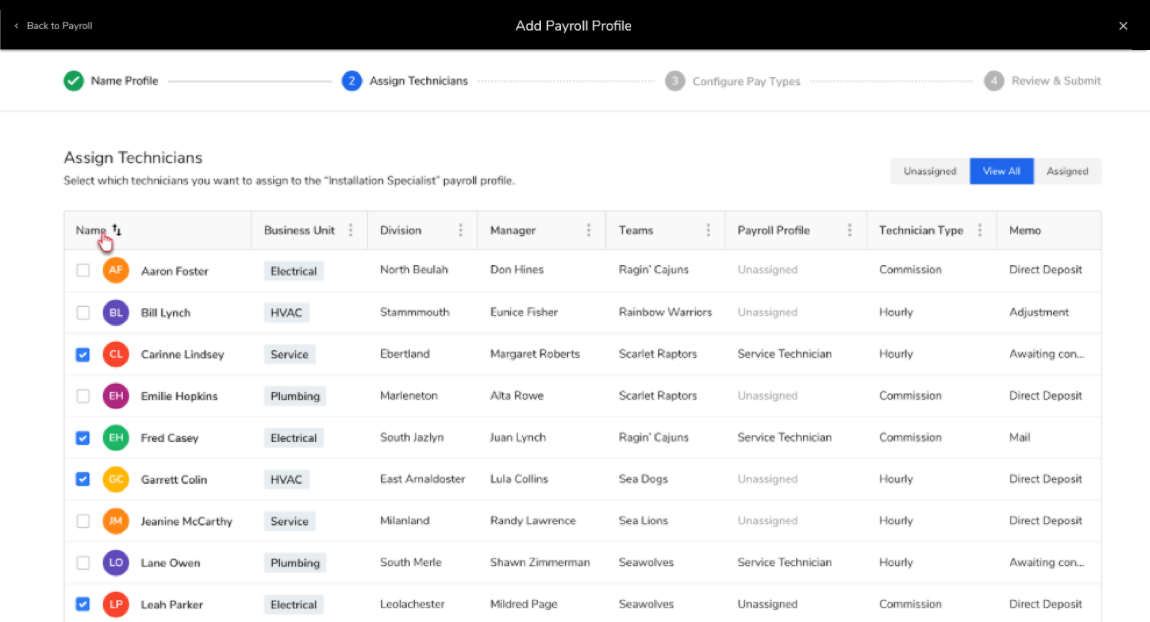The image size is (1150, 622).
Task: Click the green checkmark on Name Profile step
Action: click(73, 81)
